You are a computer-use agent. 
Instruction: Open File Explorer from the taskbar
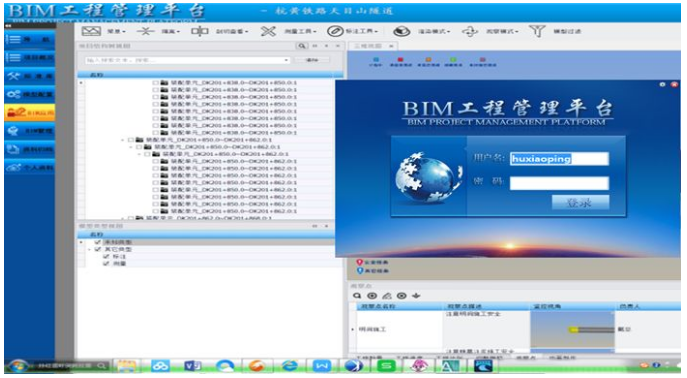point(126,366)
